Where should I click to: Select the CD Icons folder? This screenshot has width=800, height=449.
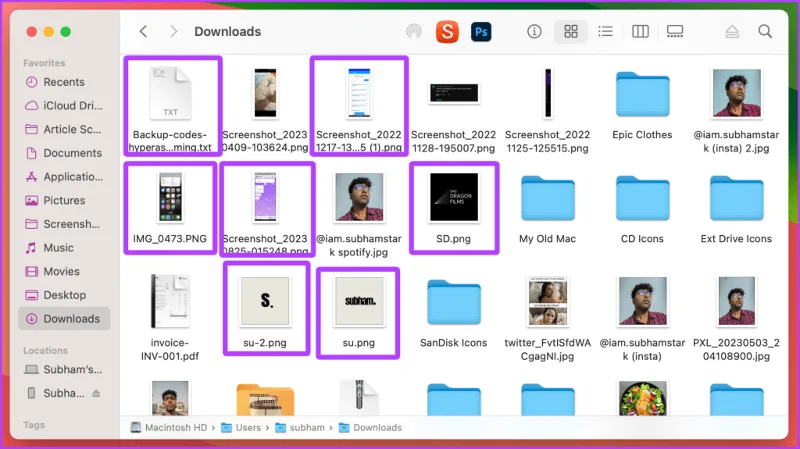[642, 198]
